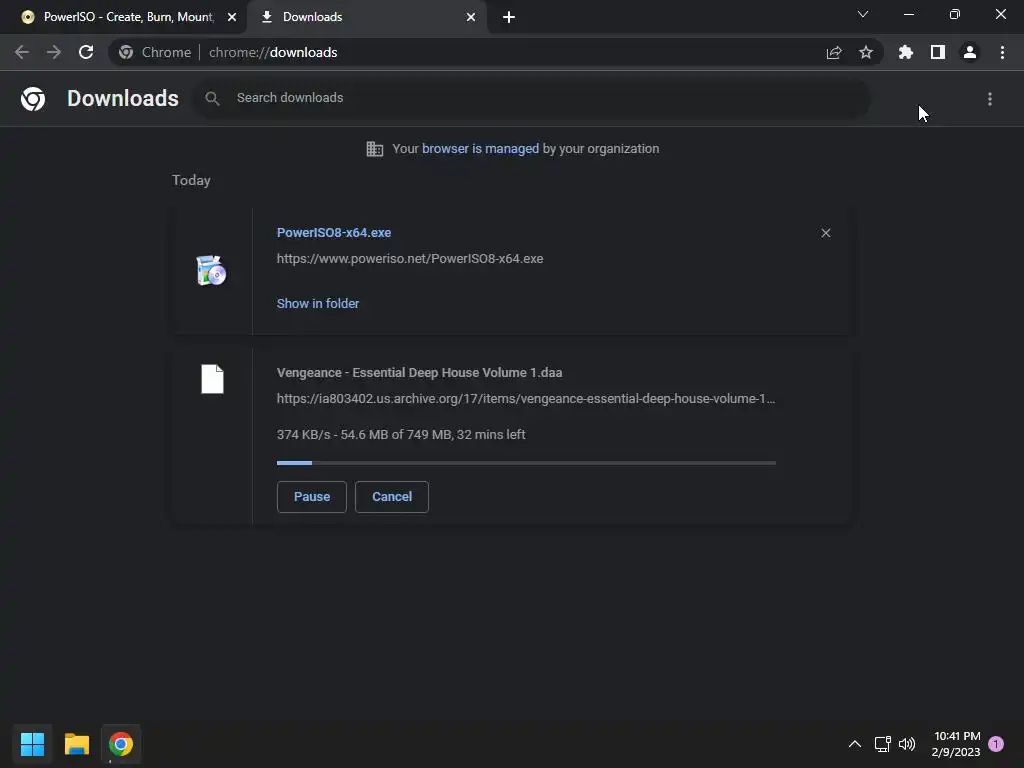The height and width of the screenshot is (768, 1024).
Task: Click the Chrome icon on the taskbar
Action: (x=121, y=744)
